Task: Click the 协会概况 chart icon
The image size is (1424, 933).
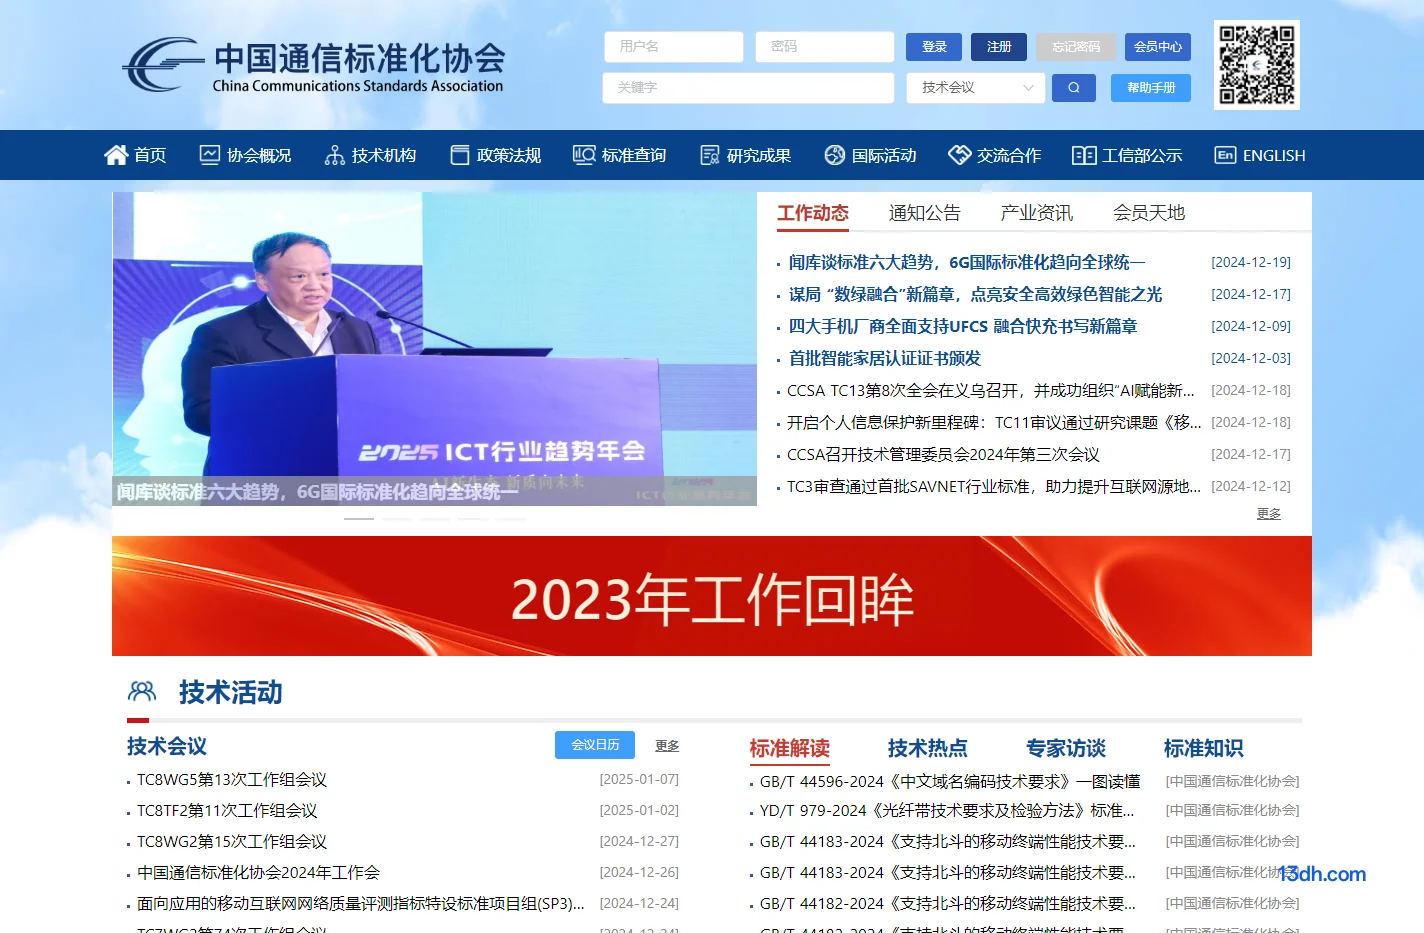Action: click(209, 155)
